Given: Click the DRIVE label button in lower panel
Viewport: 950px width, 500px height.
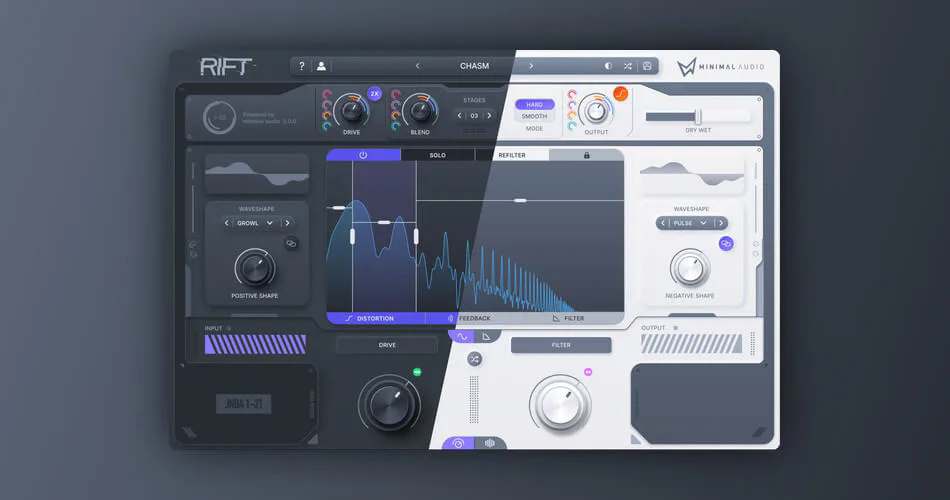Looking at the screenshot, I should tap(387, 345).
